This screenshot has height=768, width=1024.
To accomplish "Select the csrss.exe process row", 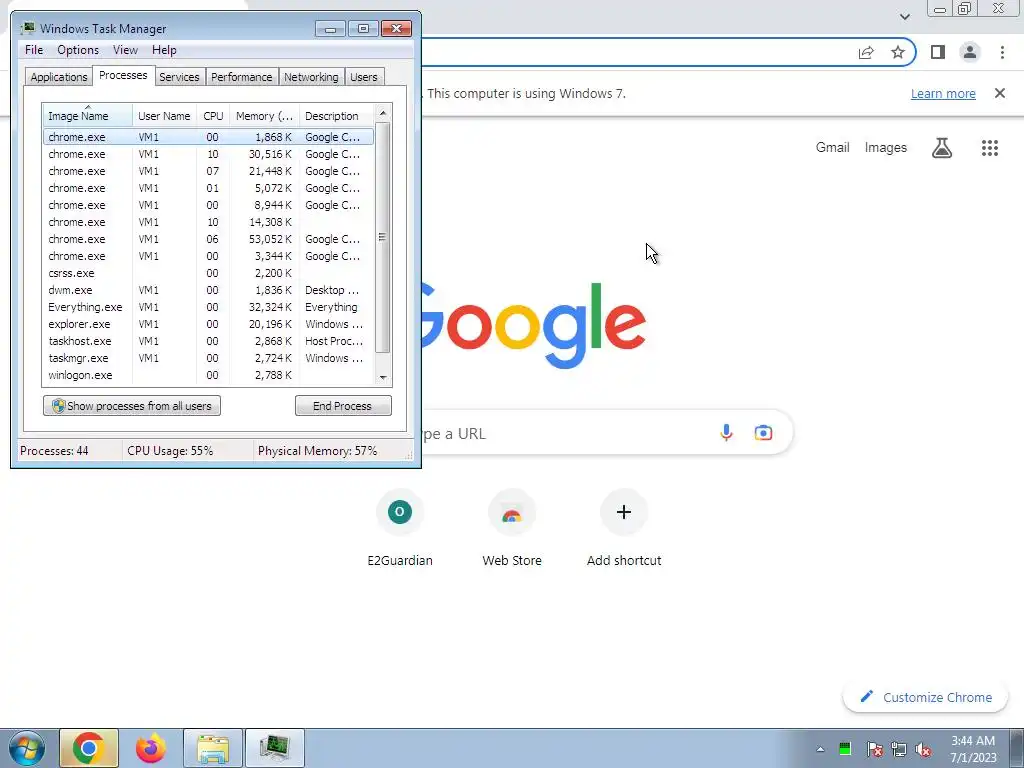I will [x=208, y=273].
